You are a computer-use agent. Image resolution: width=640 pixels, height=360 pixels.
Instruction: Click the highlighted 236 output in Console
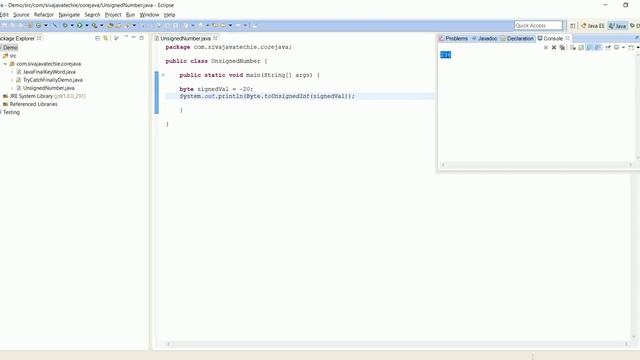pos(446,55)
